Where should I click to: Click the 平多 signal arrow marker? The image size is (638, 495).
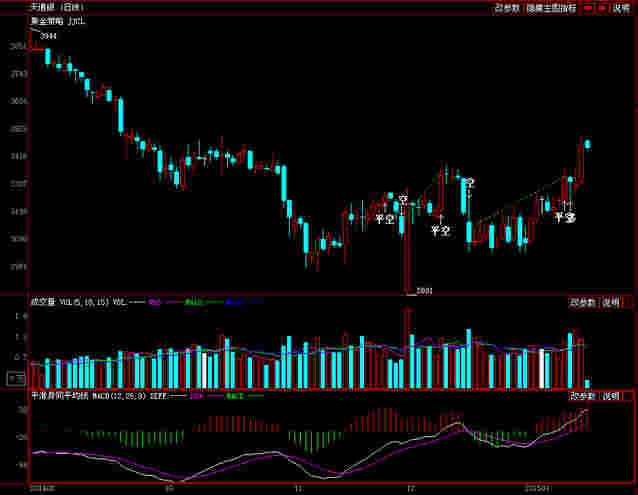coord(565,215)
